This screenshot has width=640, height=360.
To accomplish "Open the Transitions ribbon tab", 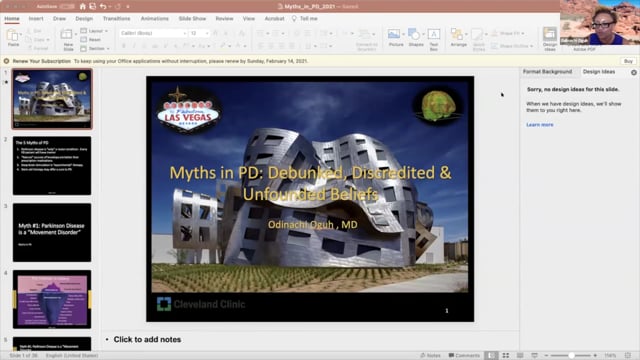I will pos(116,19).
